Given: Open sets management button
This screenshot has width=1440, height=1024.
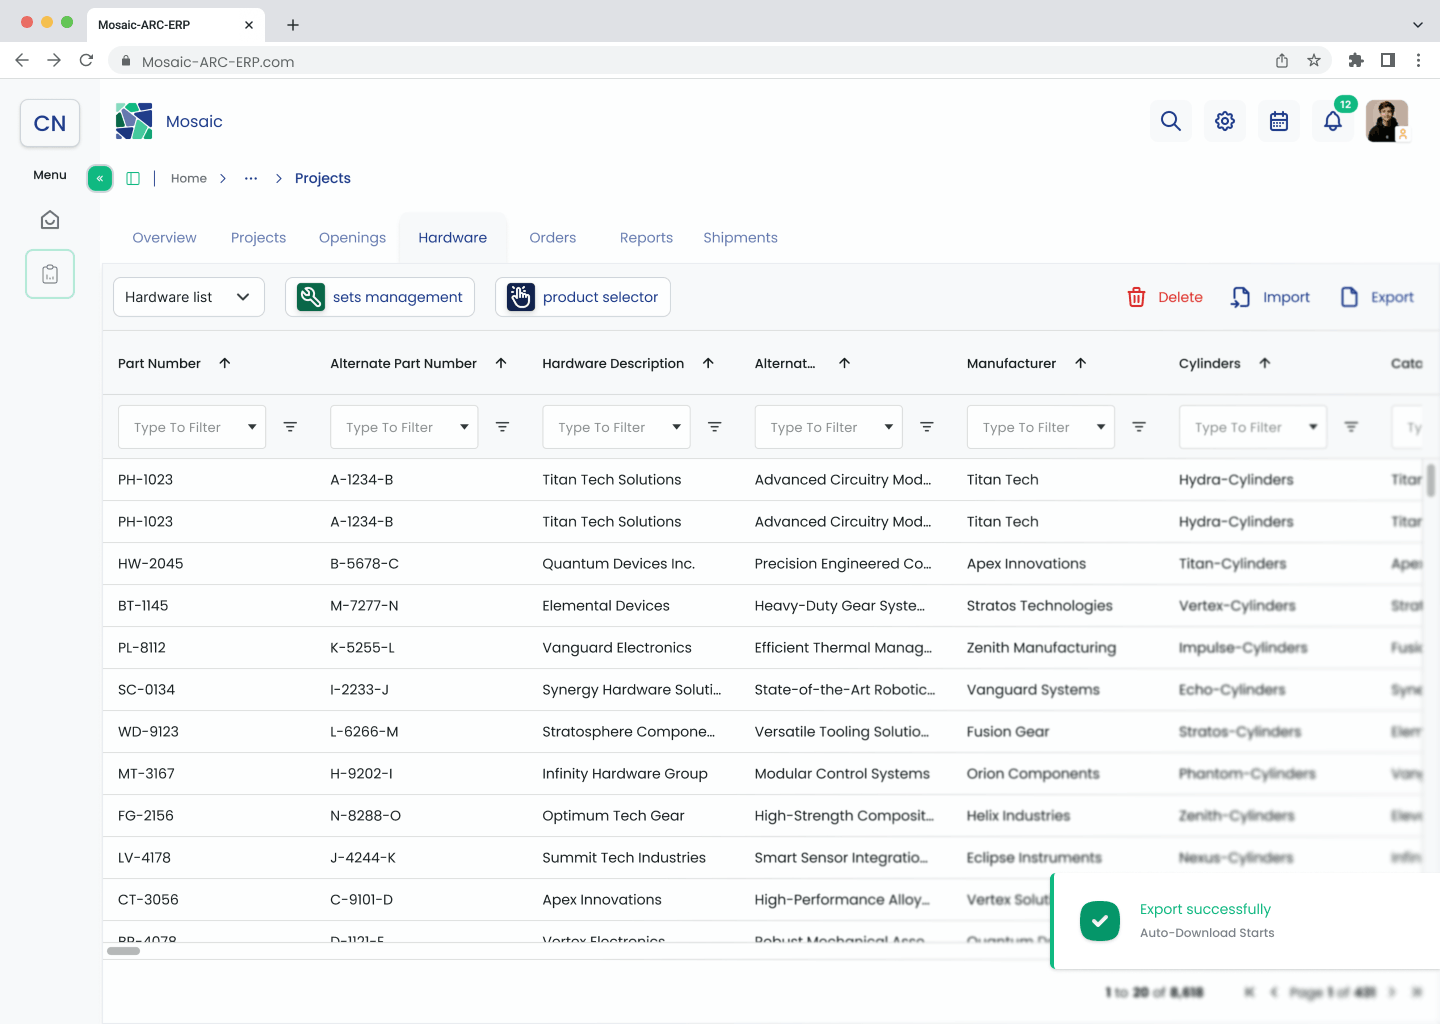Looking at the screenshot, I should 380,297.
